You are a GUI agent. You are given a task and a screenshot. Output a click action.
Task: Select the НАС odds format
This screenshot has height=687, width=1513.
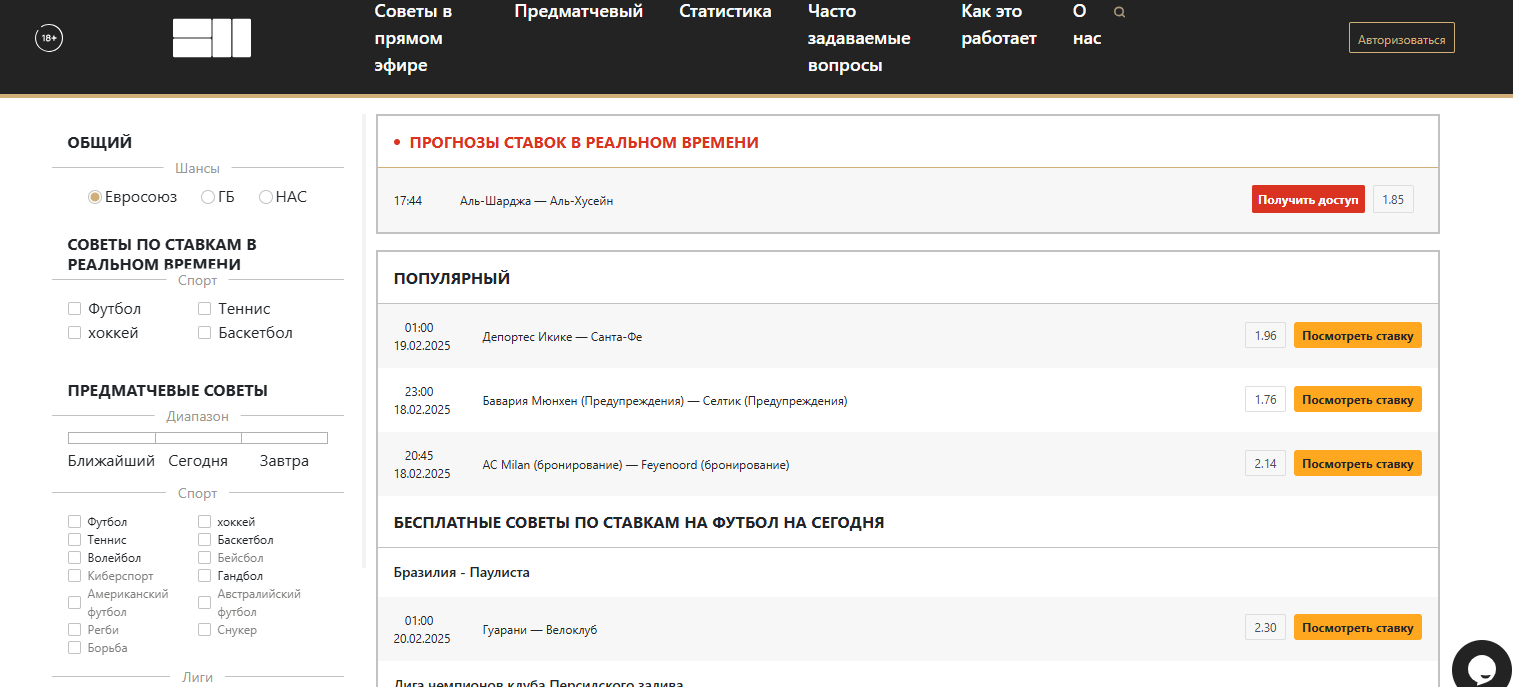266,197
